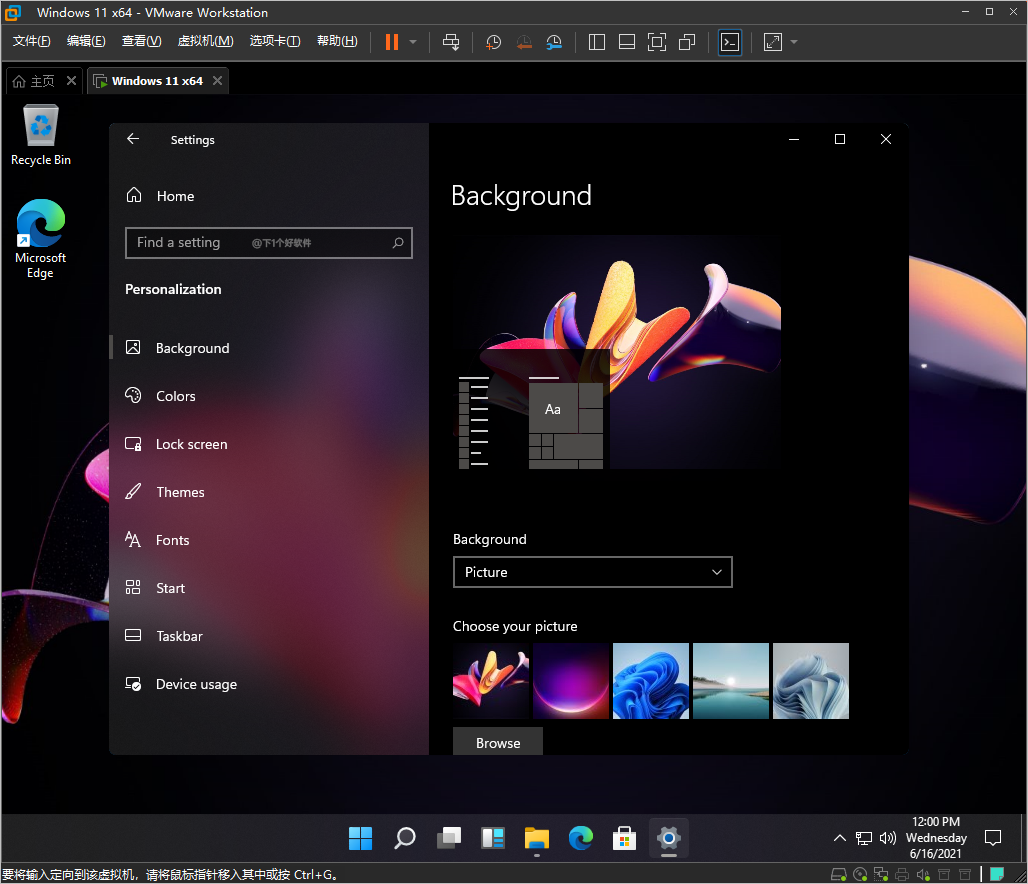
Task: Toggle the console view button
Action: coord(729,42)
